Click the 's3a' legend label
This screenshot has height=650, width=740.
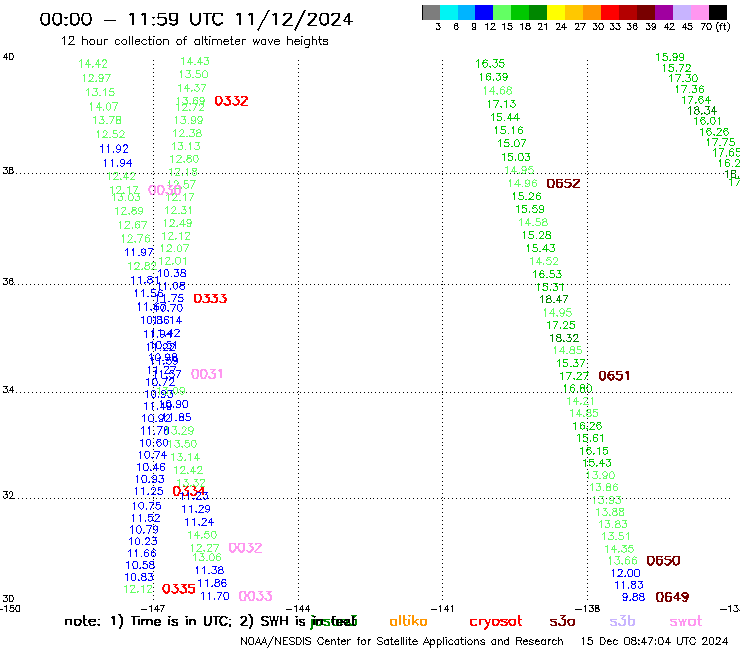562,621
